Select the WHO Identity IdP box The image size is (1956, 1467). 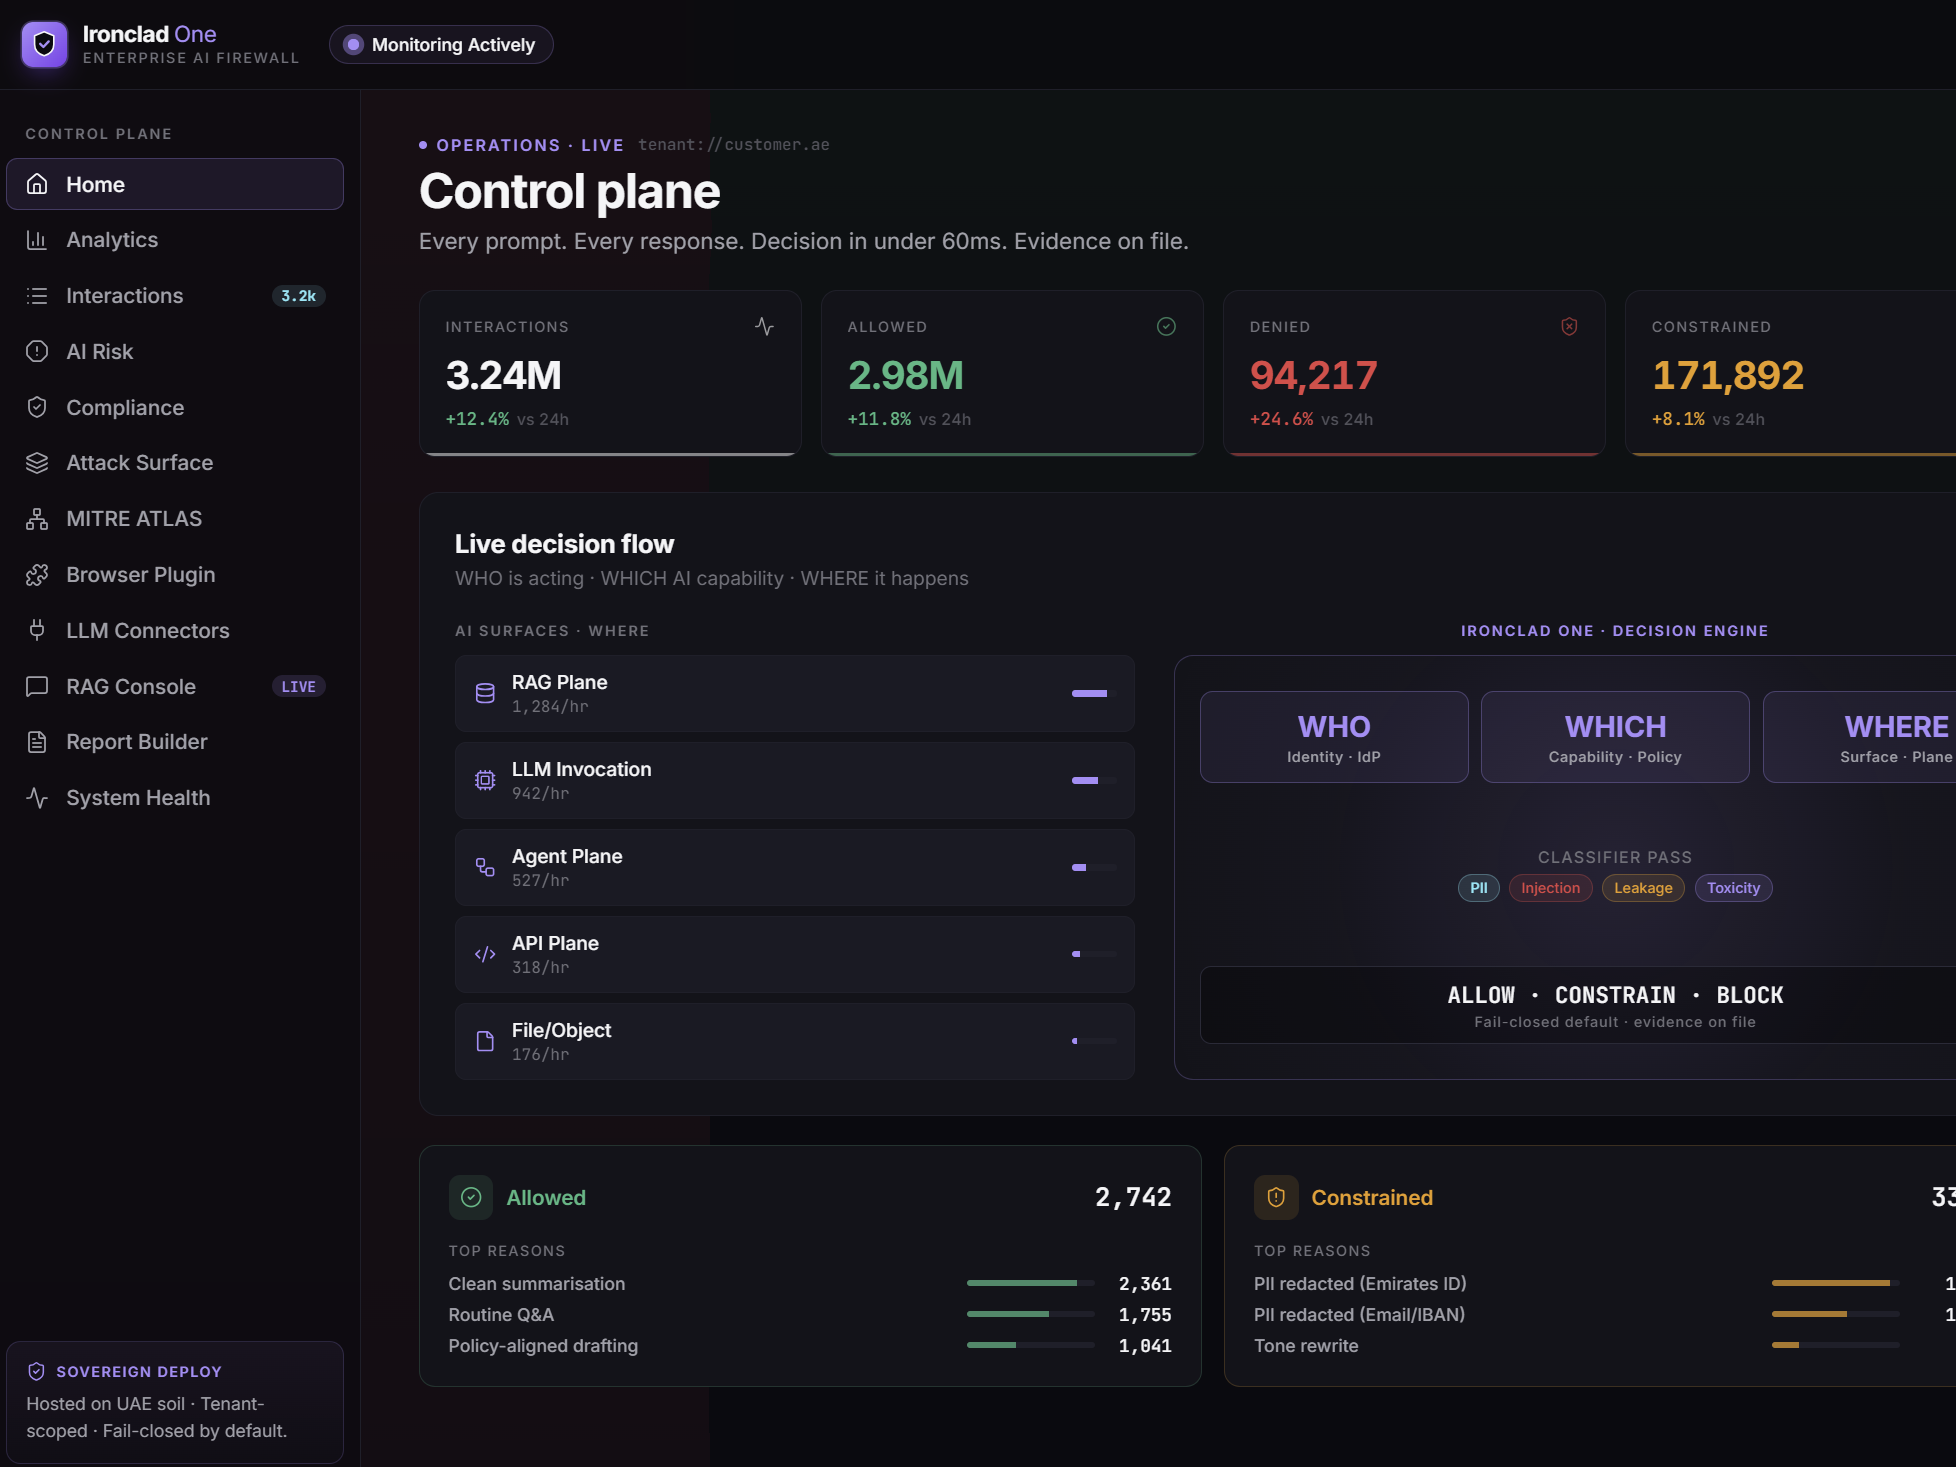click(1334, 737)
